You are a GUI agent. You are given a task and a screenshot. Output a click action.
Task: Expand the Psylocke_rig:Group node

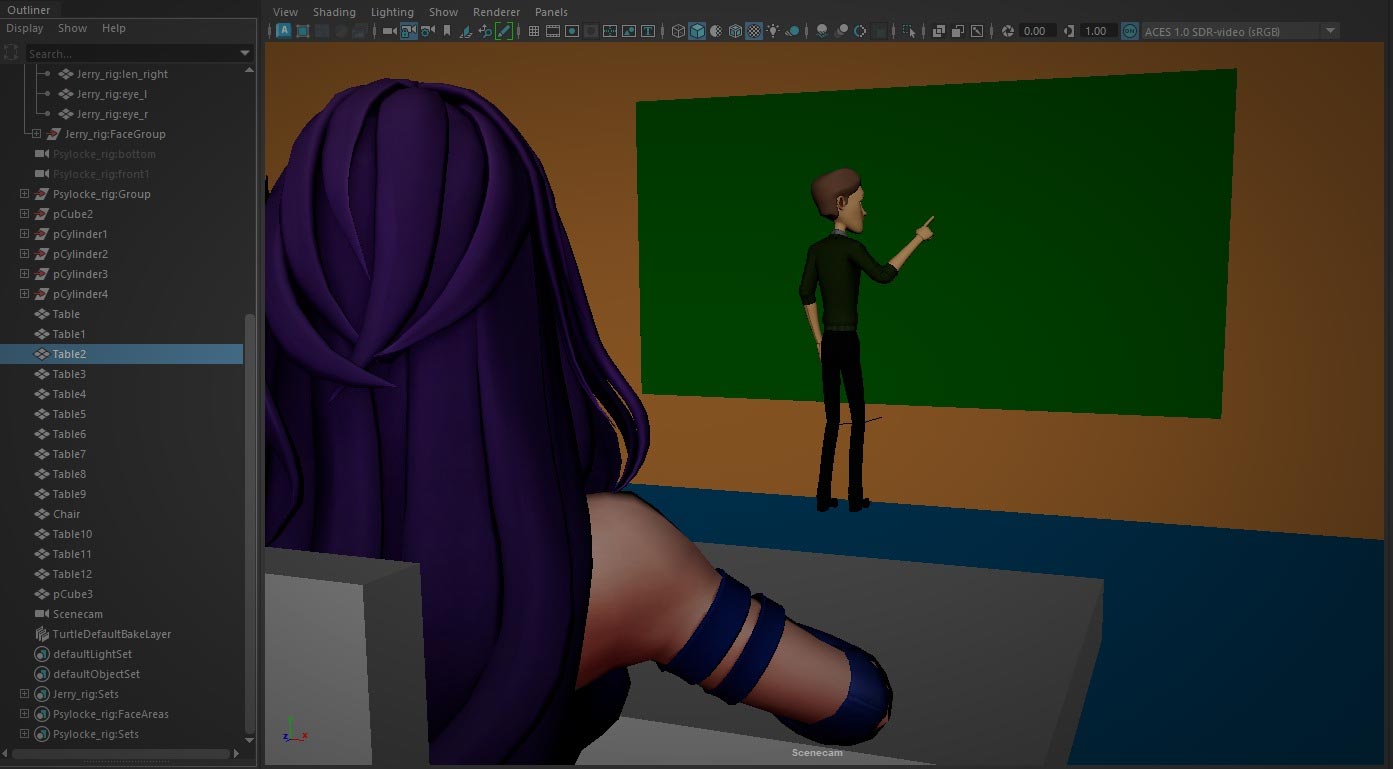pyautogui.click(x=24, y=194)
